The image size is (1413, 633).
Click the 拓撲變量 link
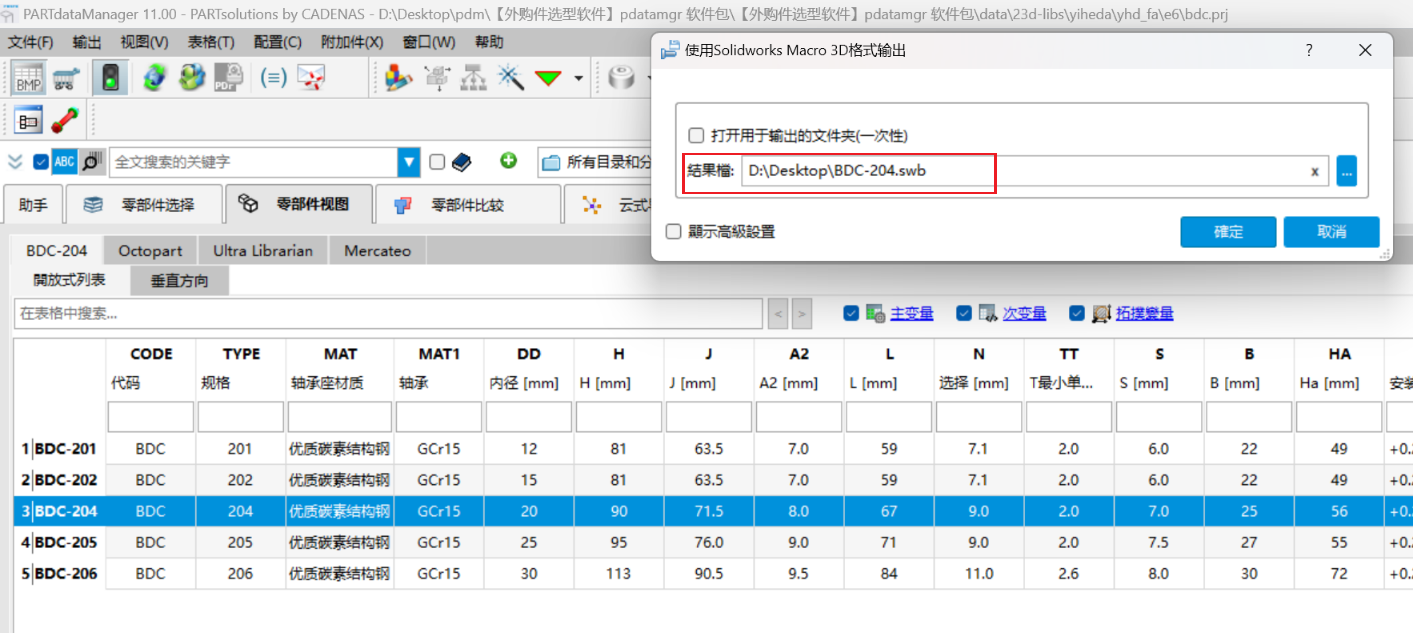pos(1145,314)
